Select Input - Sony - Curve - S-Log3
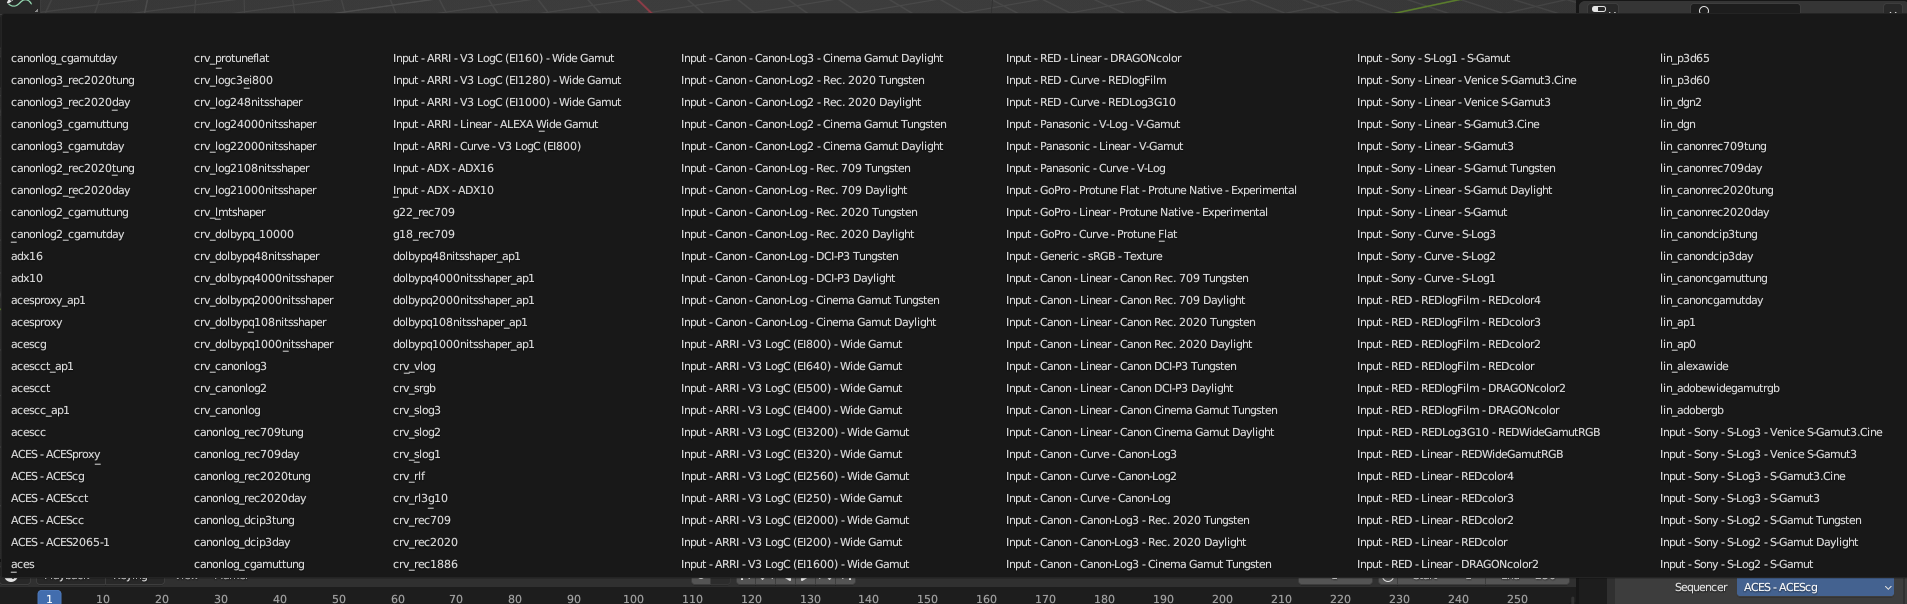Screen dimensions: 1907x604 [x=1426, y=234]
